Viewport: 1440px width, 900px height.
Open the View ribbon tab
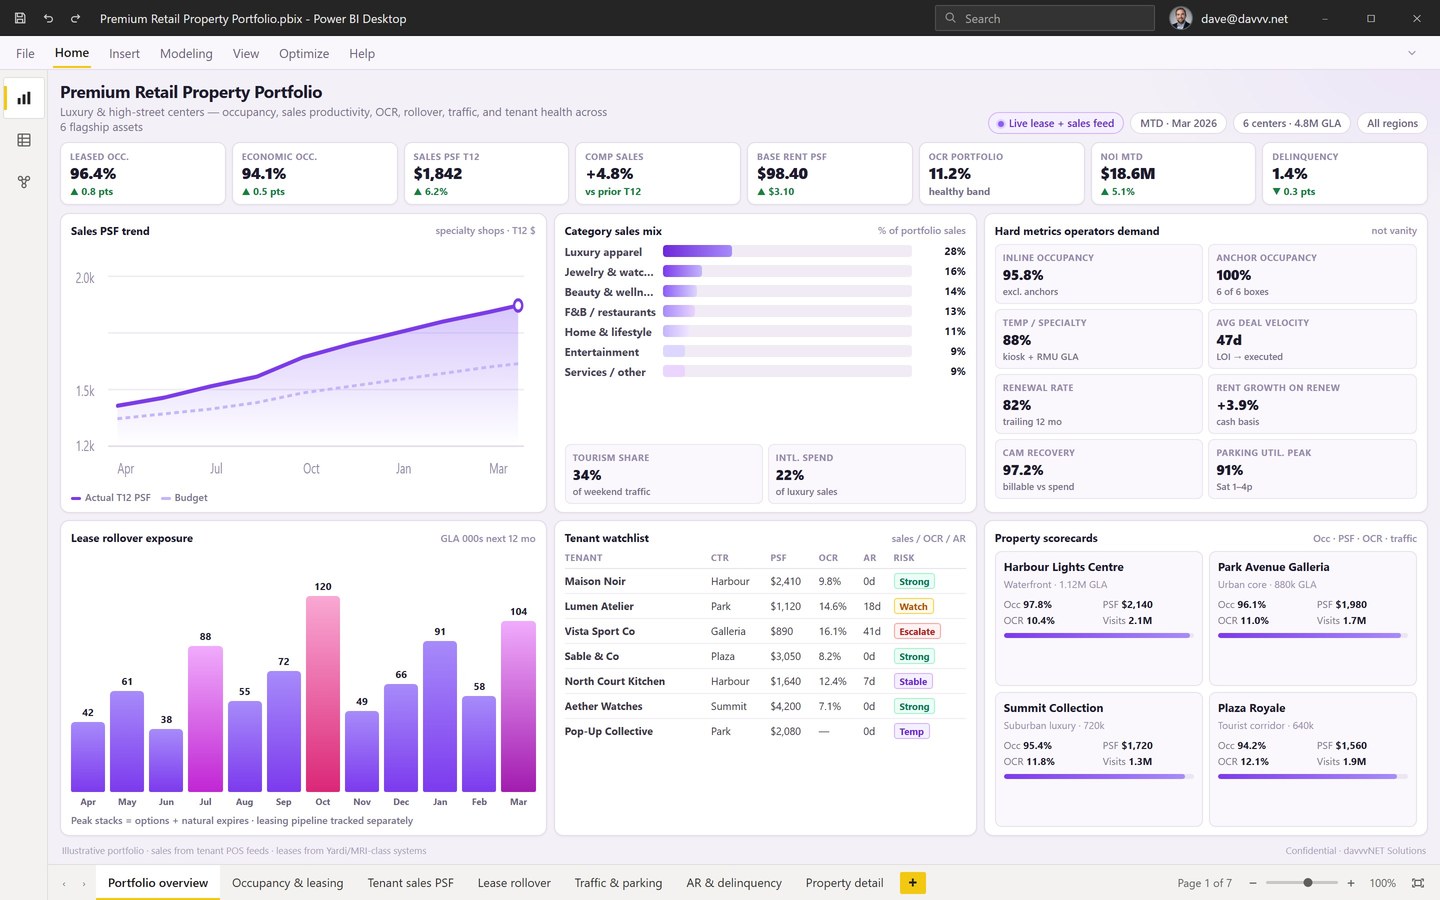click(x=246, y=54)
